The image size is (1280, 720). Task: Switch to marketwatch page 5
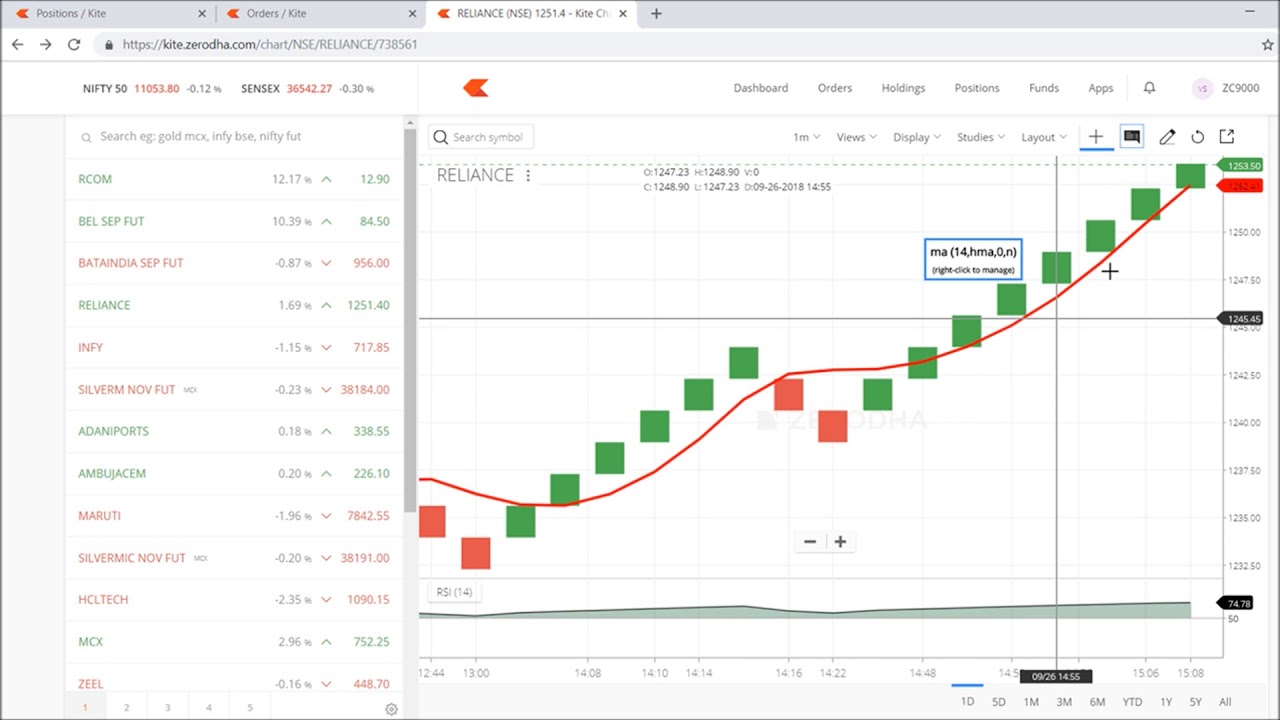(250, 708)
